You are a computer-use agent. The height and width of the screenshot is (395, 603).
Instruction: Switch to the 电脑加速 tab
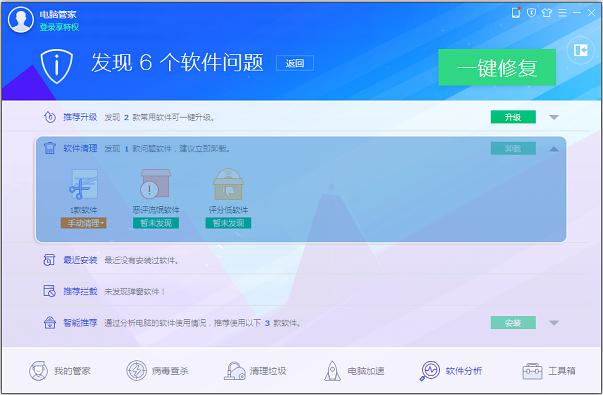pos(354,371)
